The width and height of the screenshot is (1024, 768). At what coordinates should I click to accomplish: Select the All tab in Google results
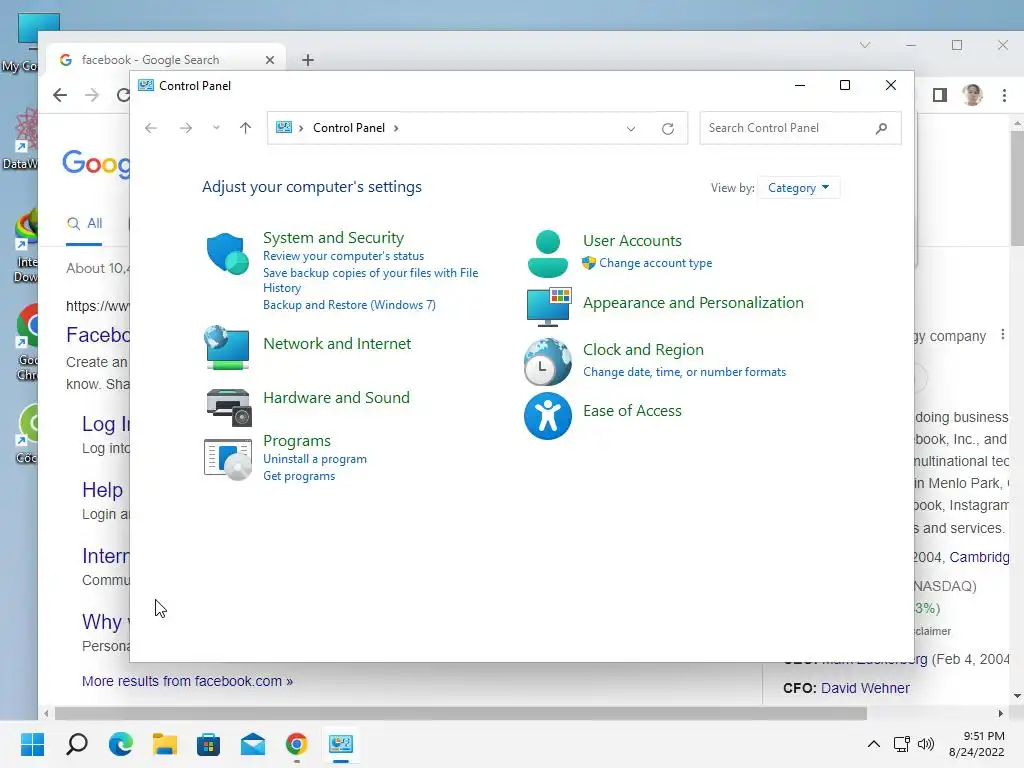(x=84, y=223)
